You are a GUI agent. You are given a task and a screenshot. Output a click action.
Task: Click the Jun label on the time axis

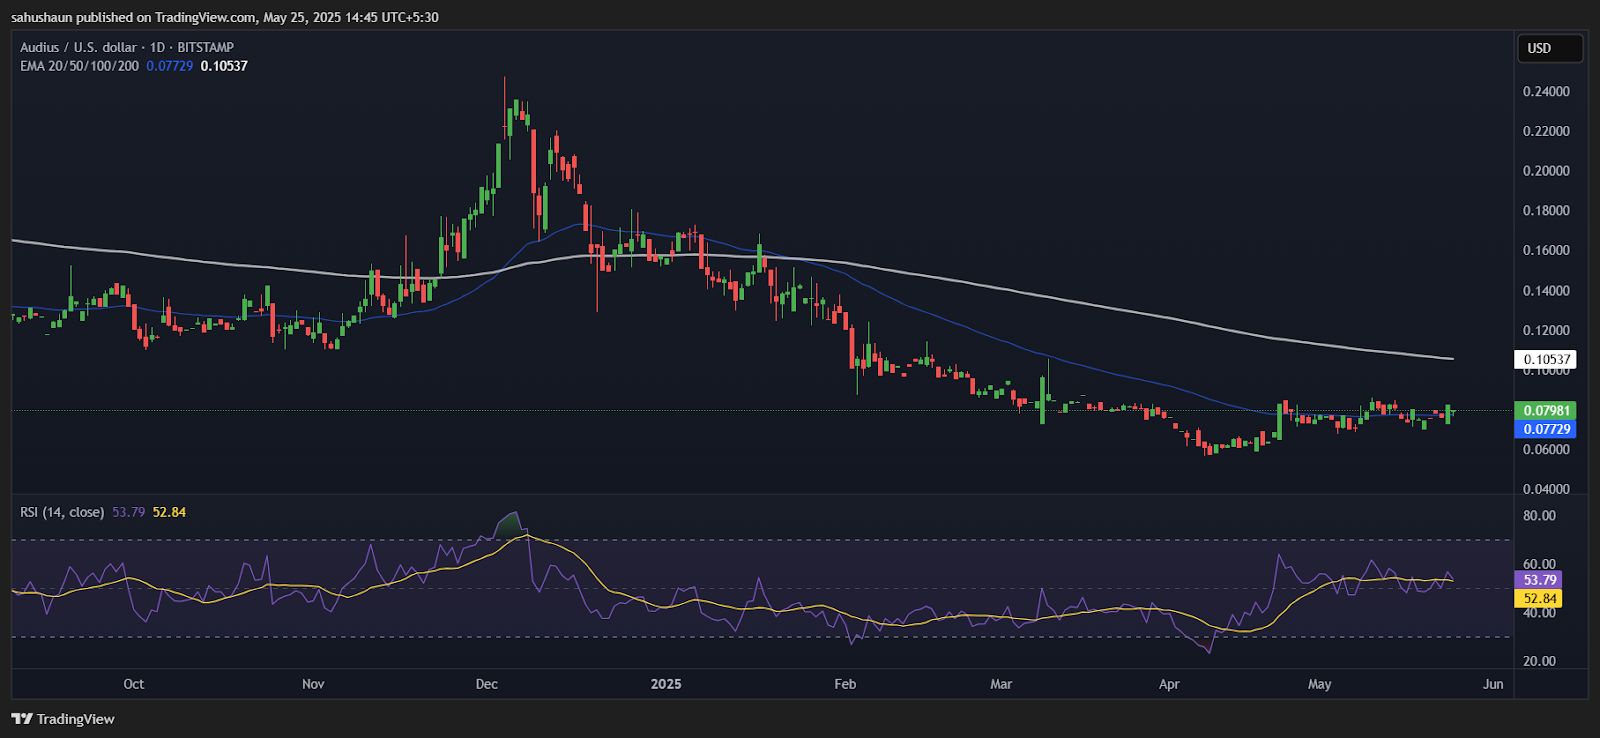pyautogui.click(x=1493, y=684)
